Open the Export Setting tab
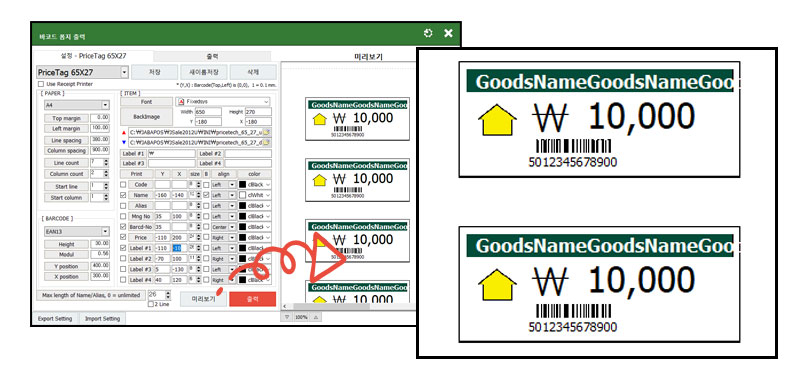Viewport: 800px width, 375px height. coord(55,318)
